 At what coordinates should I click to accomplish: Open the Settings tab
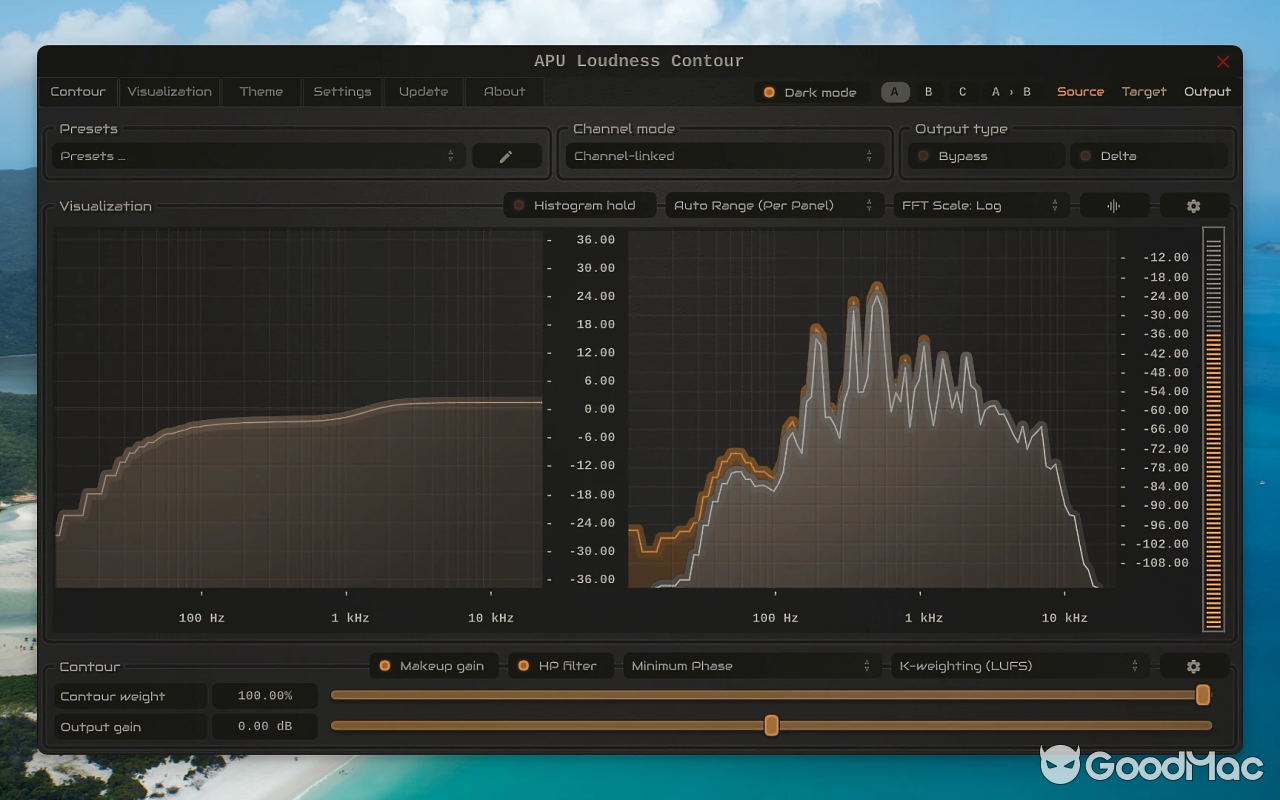tap(342, 91)
